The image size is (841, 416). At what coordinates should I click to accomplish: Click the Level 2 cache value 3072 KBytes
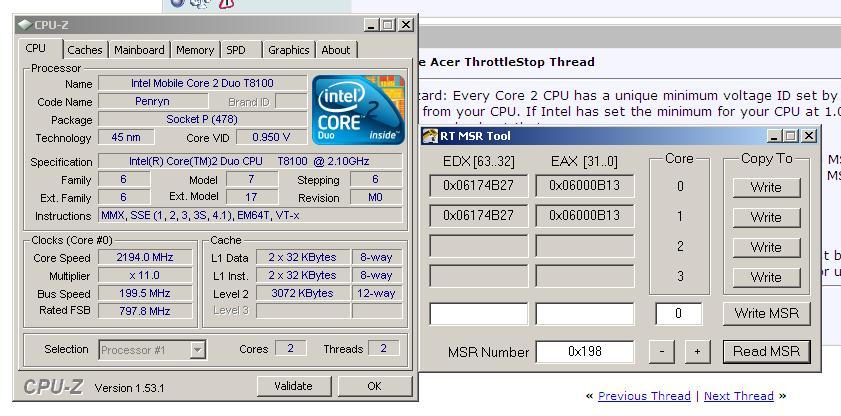[x=303, y=293]
